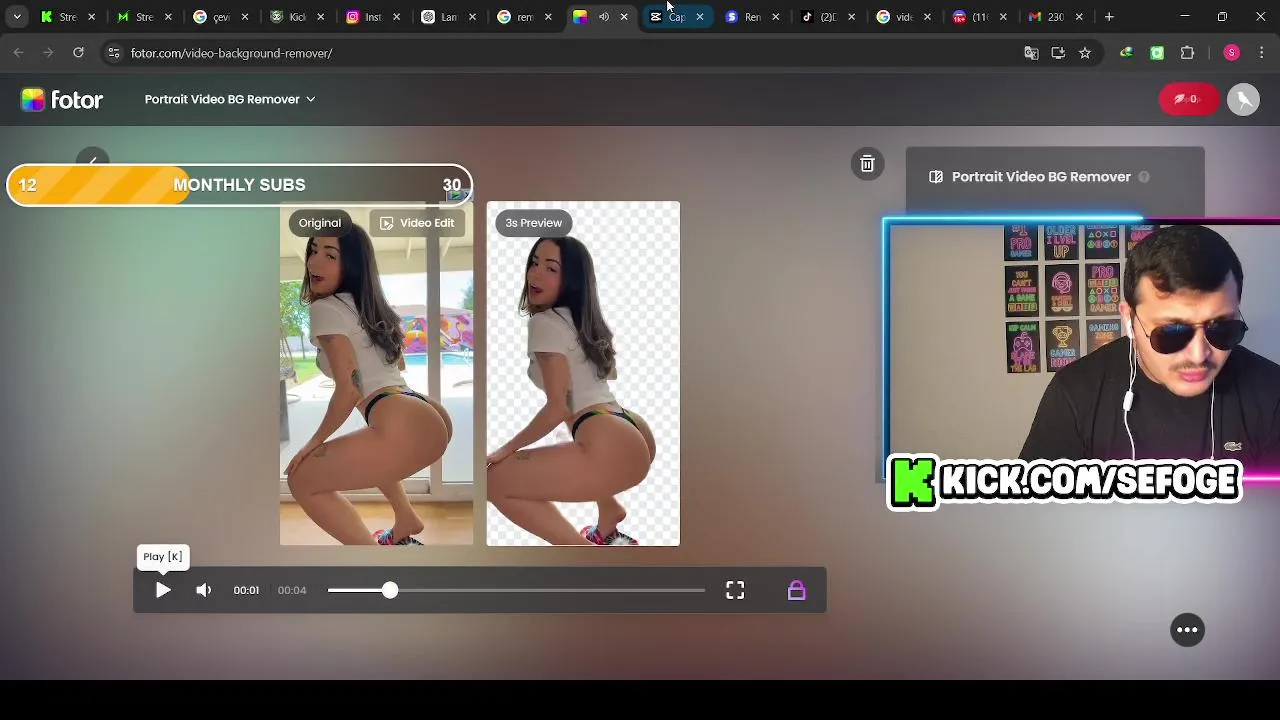
Task: Select the background-removed preview thumbnail
Action: 583,374
